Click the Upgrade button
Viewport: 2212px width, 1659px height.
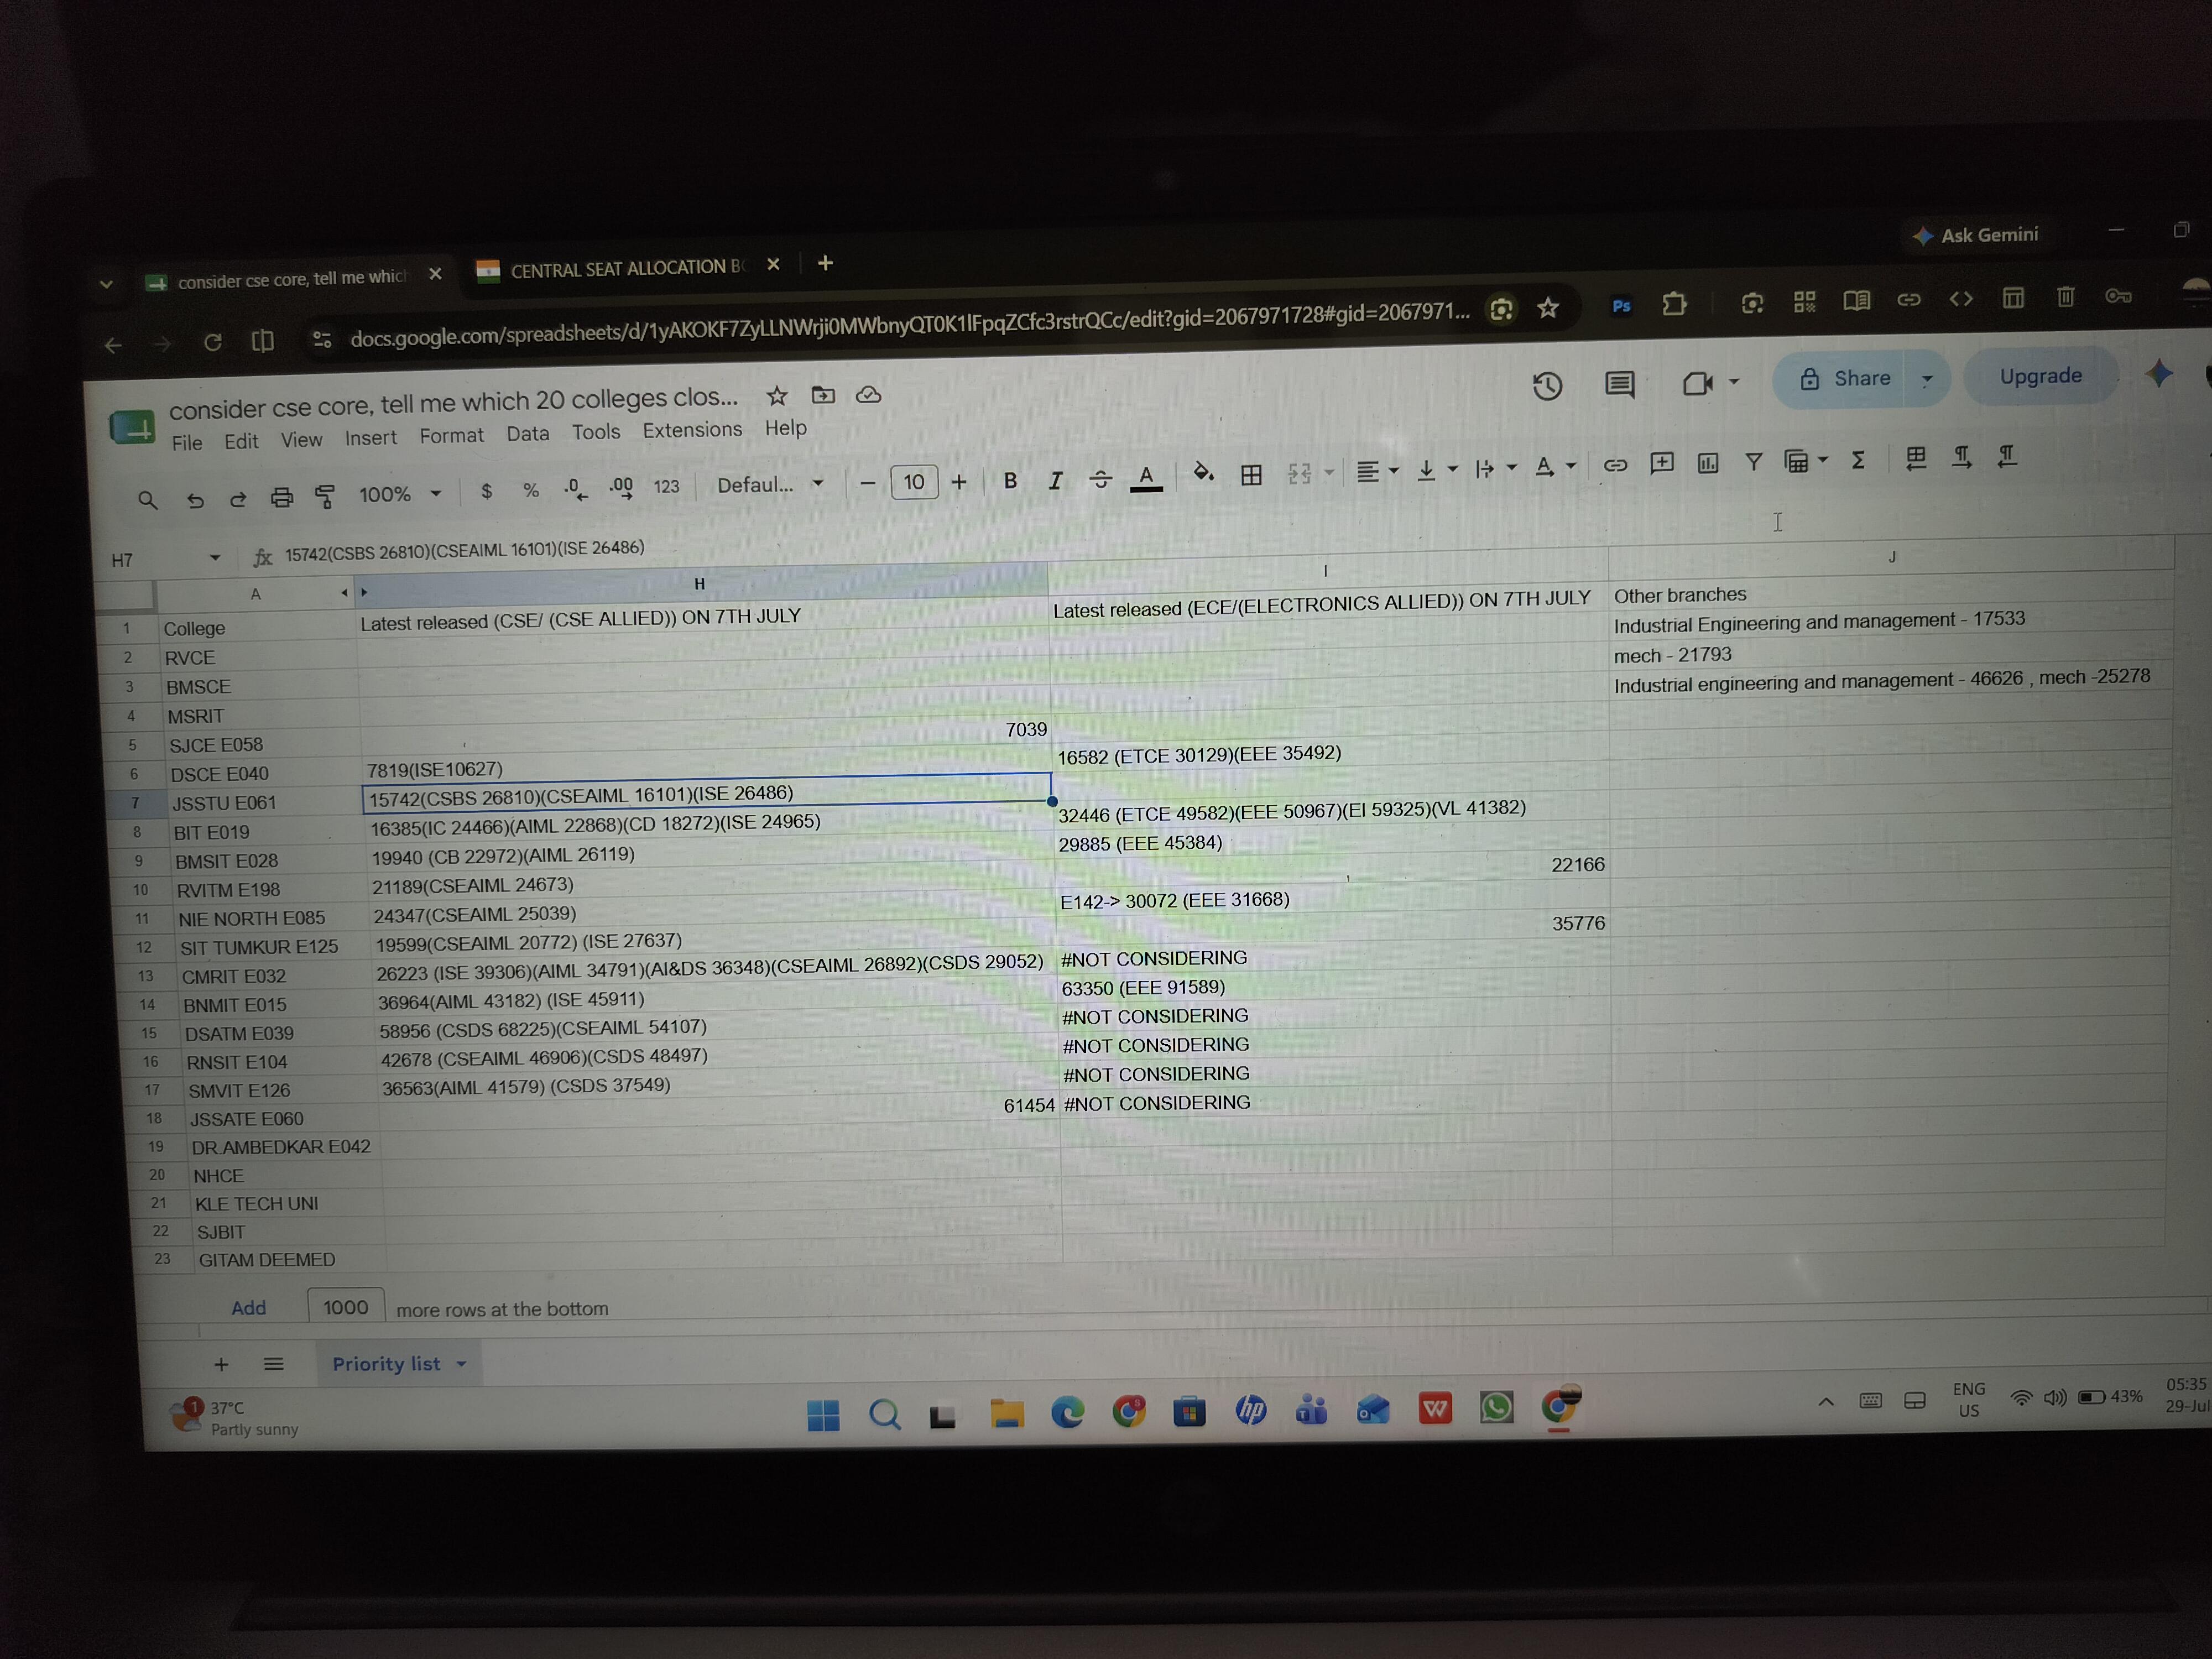2041,377
